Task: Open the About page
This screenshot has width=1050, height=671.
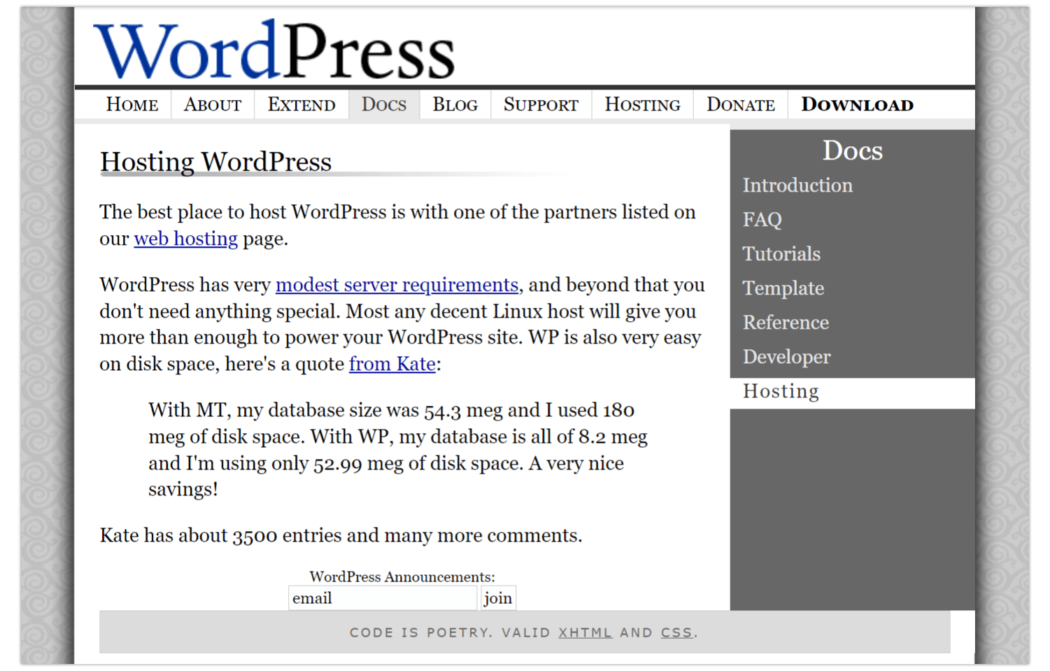Action: pos(211,104)
